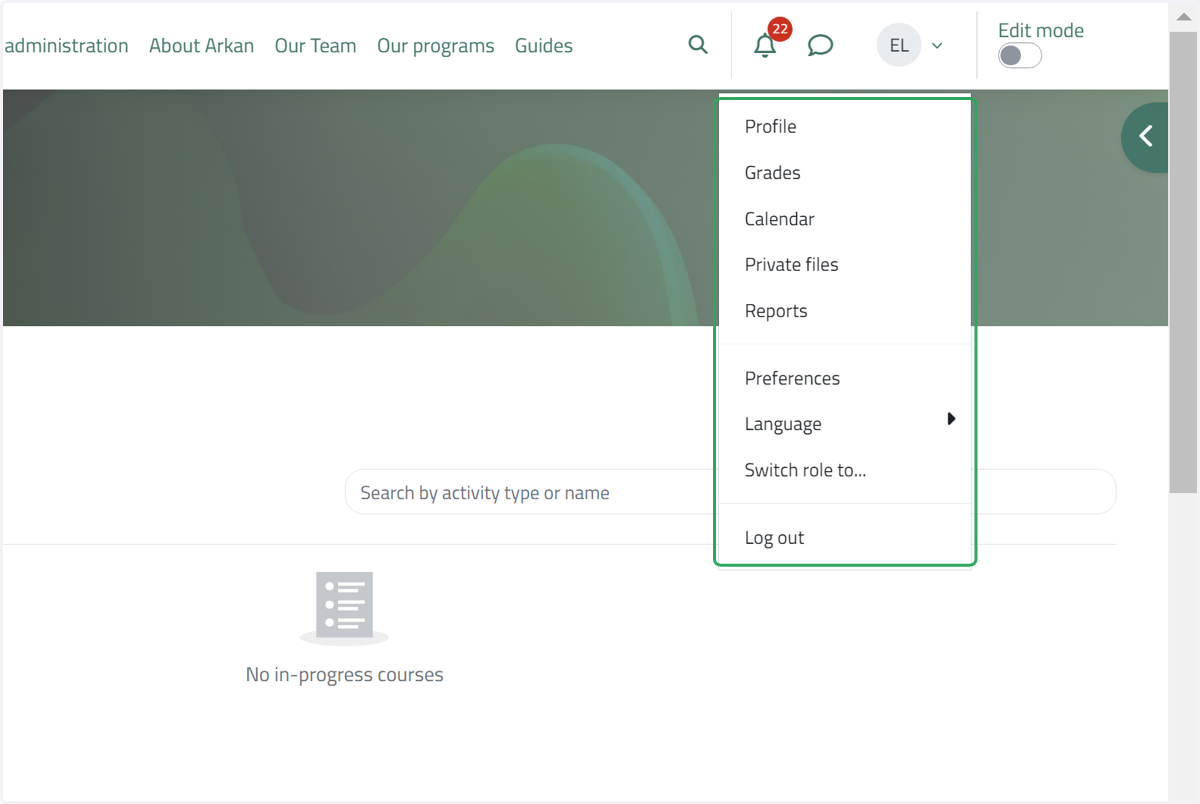The image size is (1200, 804).
Task: Click the No in-progress courses text
Action: tap(344, 675)
